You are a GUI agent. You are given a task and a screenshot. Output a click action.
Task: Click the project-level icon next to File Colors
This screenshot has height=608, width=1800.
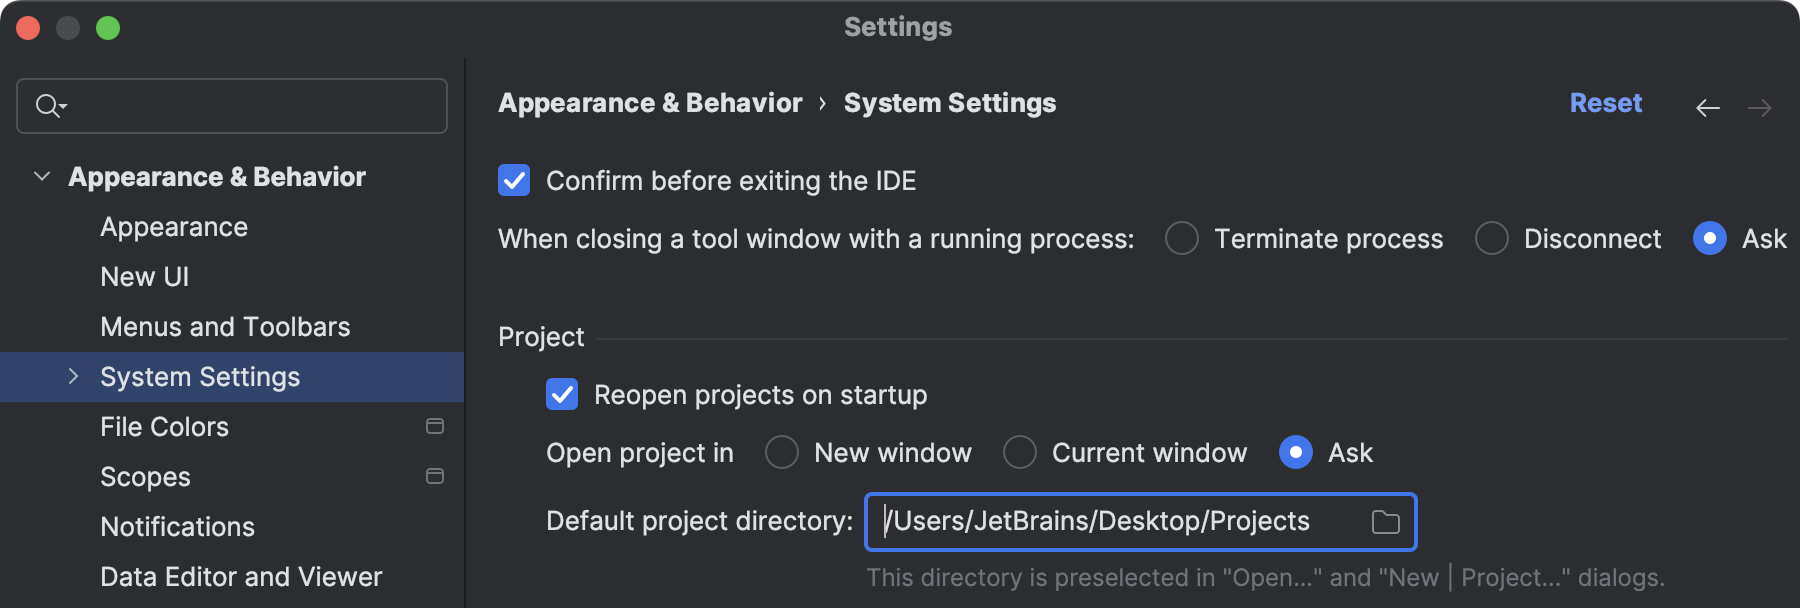(435, 427)
